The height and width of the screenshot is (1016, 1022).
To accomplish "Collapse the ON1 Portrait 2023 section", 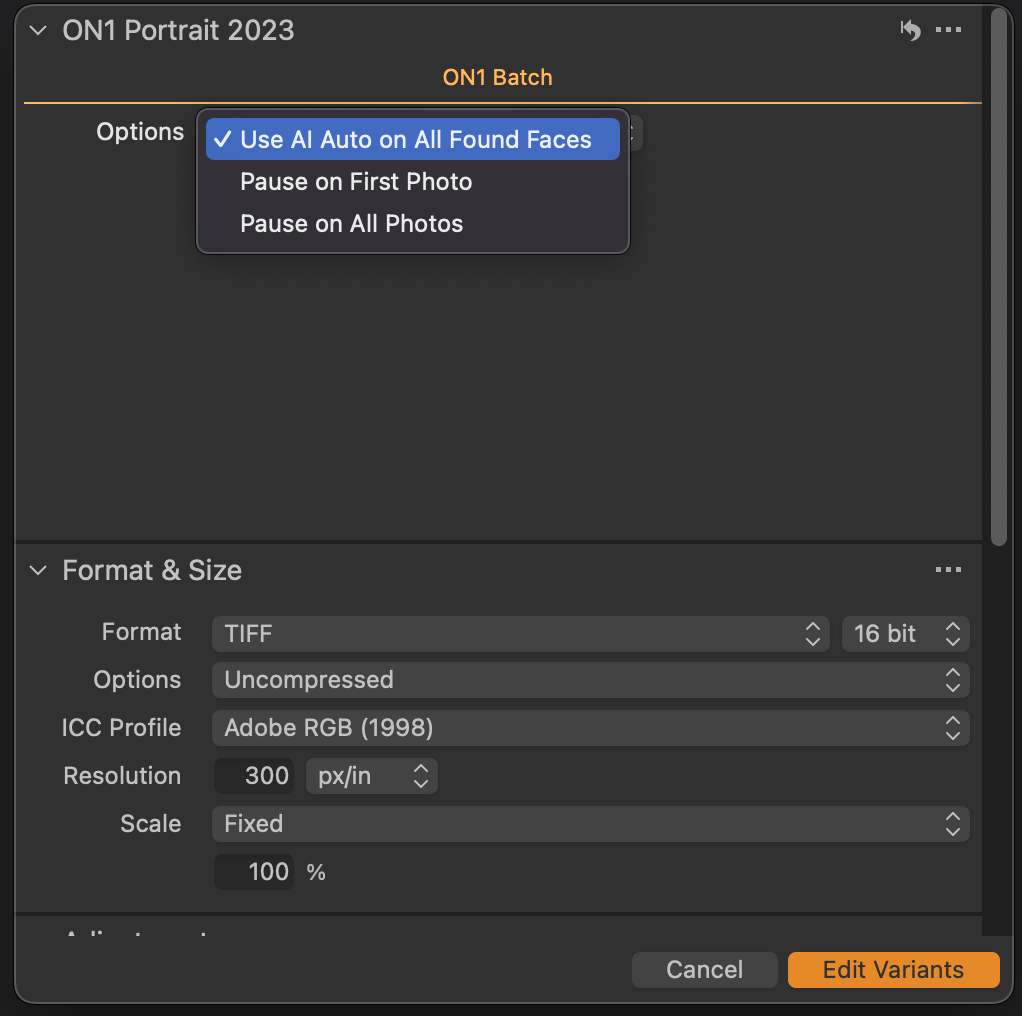I will click(x=38, y=30).
